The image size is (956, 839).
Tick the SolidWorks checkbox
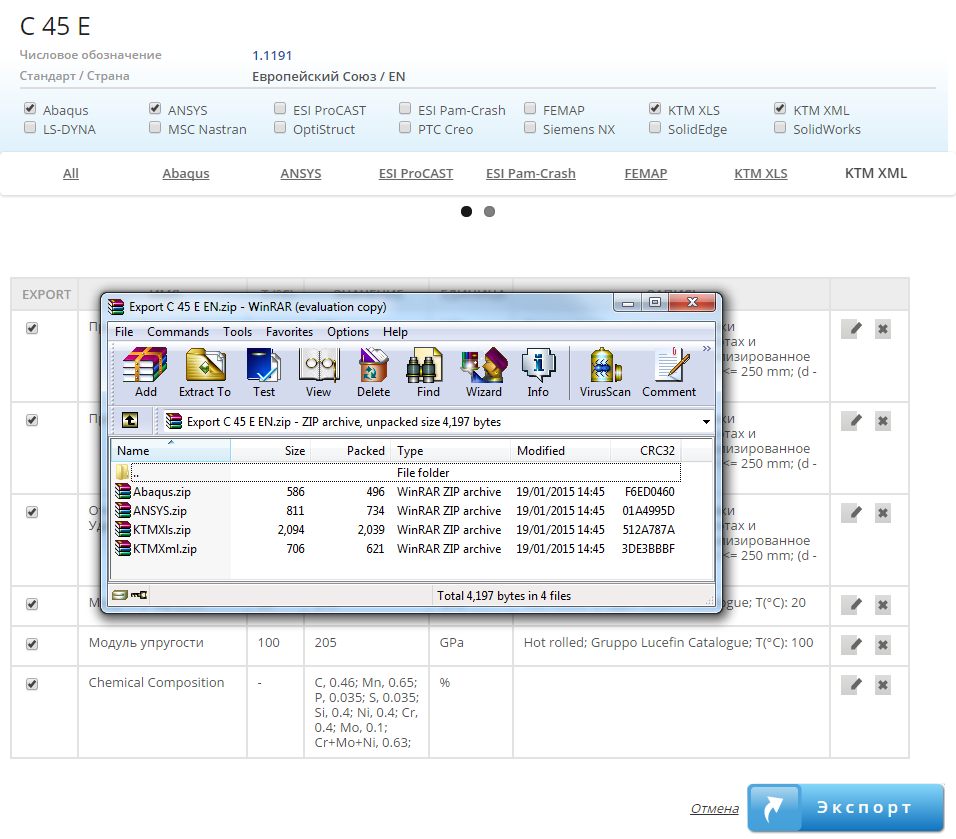tap(780, 127)
